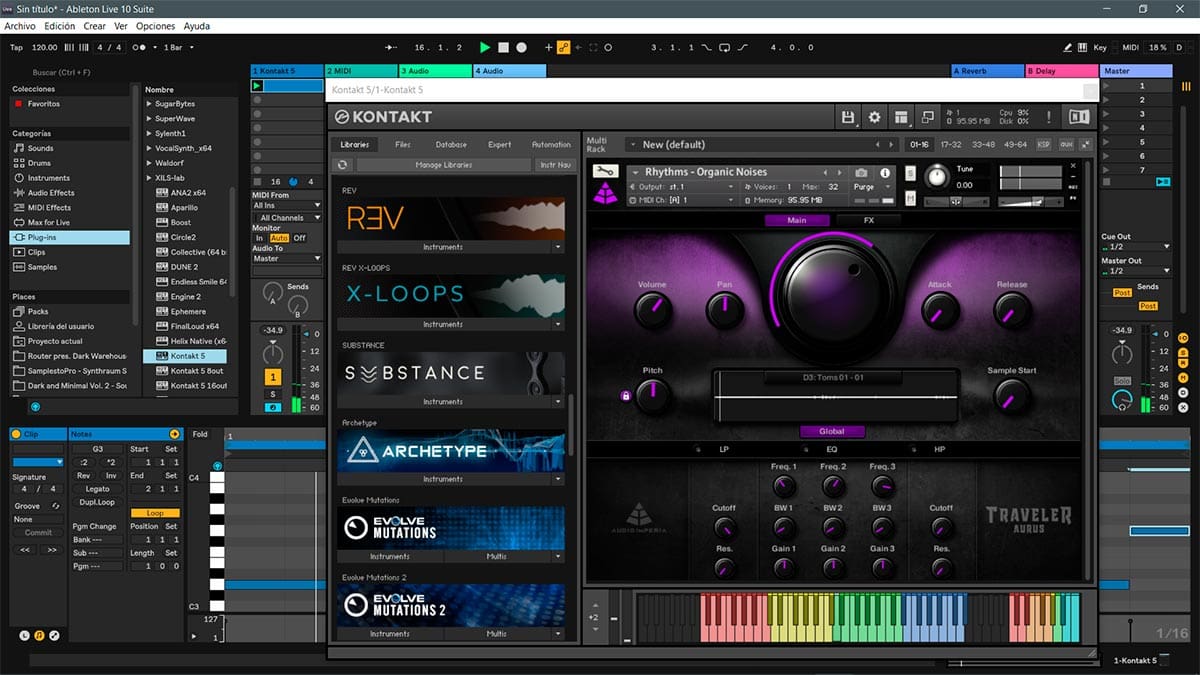
Task: Select the 17-32 instrument page
Action: [951, 145]
